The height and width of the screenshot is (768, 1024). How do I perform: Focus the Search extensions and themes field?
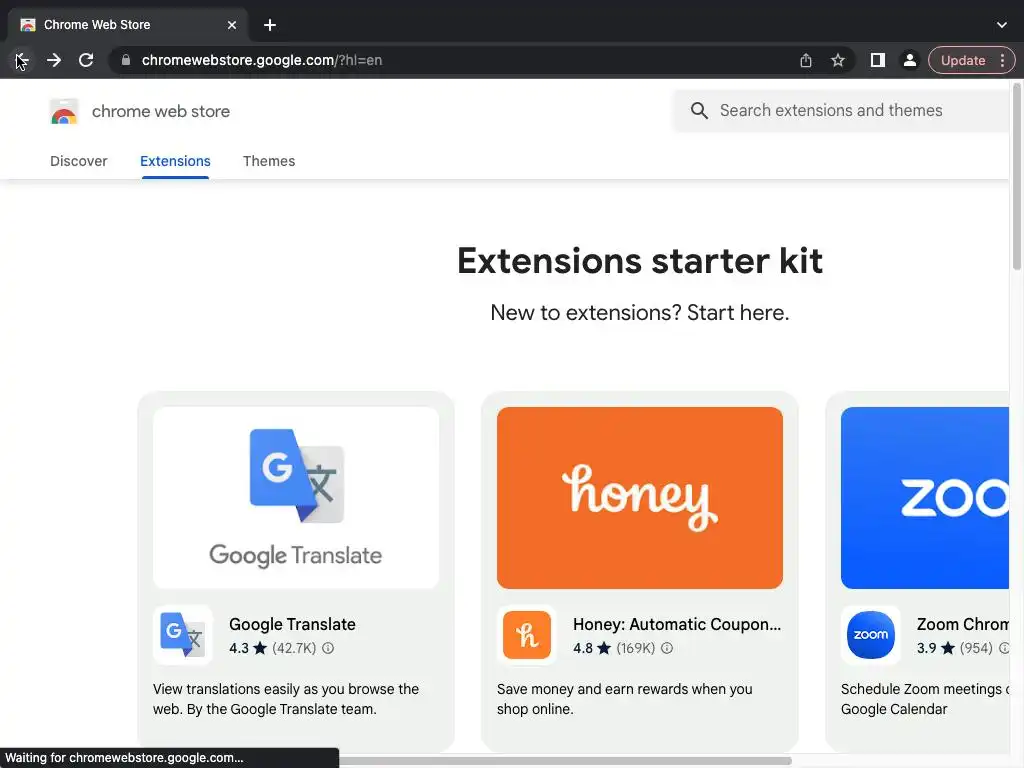click(x=842, y=110)
